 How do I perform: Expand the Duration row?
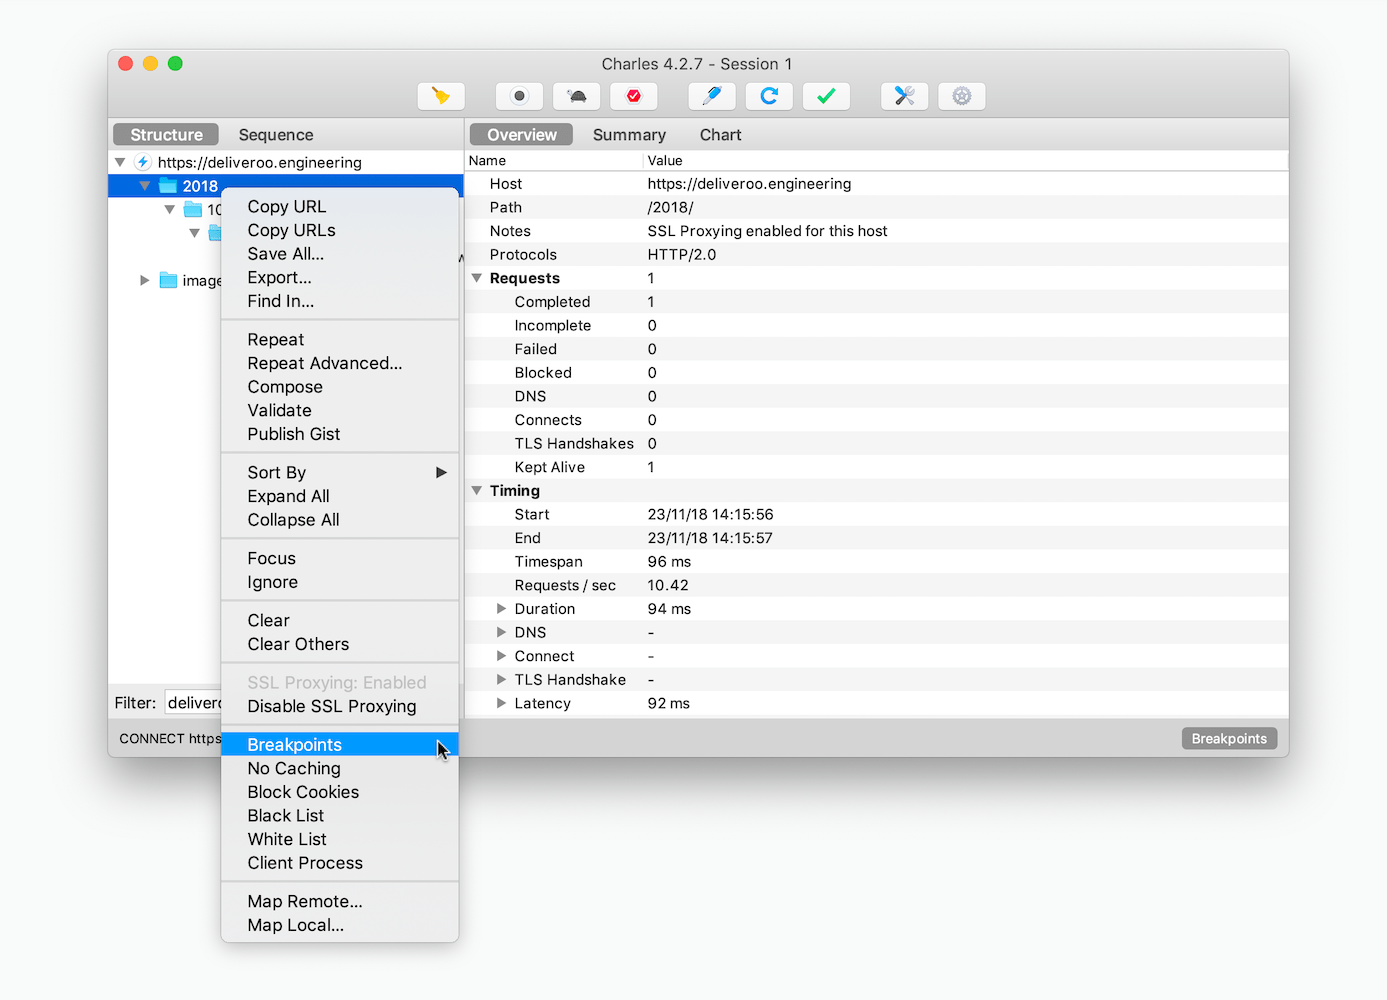coord(501,609)
